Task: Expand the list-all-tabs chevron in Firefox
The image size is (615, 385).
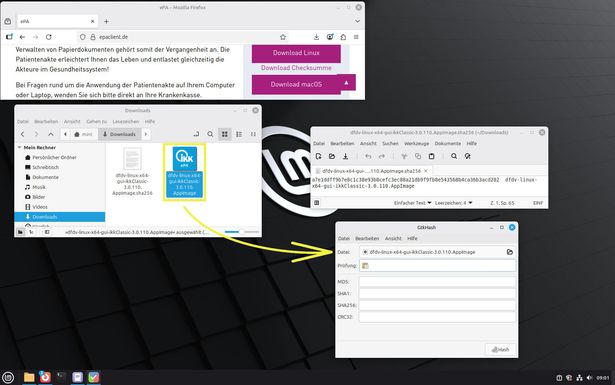Action: point(357,21)
